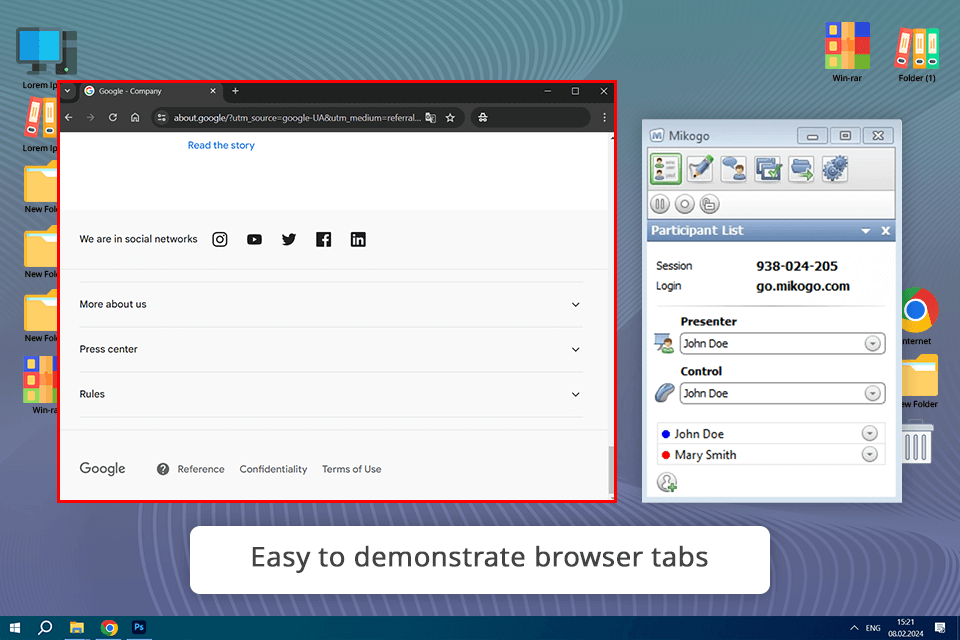This screenshot has height=640, width=960.
Task: Open Chrome tab search dropdown arrow
Action: click(67, 91)
